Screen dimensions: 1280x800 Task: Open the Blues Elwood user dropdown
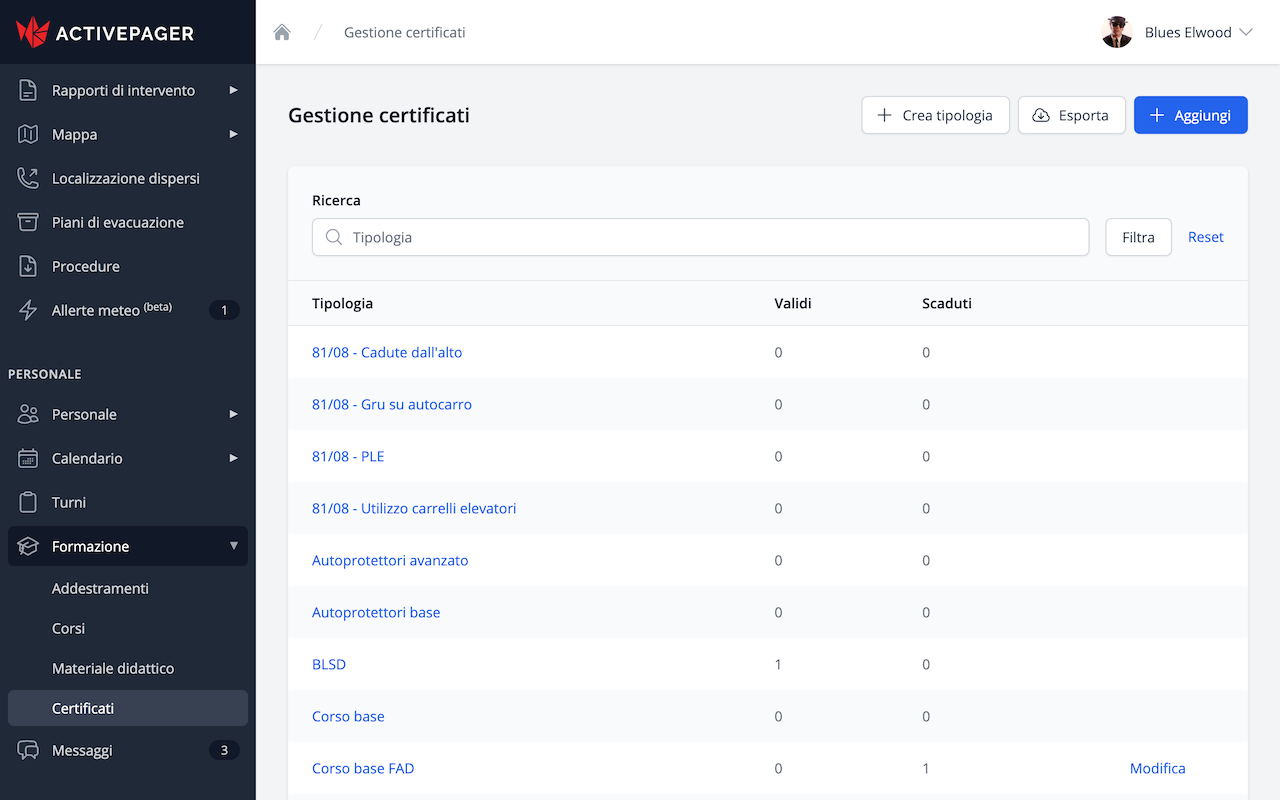coord(1245,32)
